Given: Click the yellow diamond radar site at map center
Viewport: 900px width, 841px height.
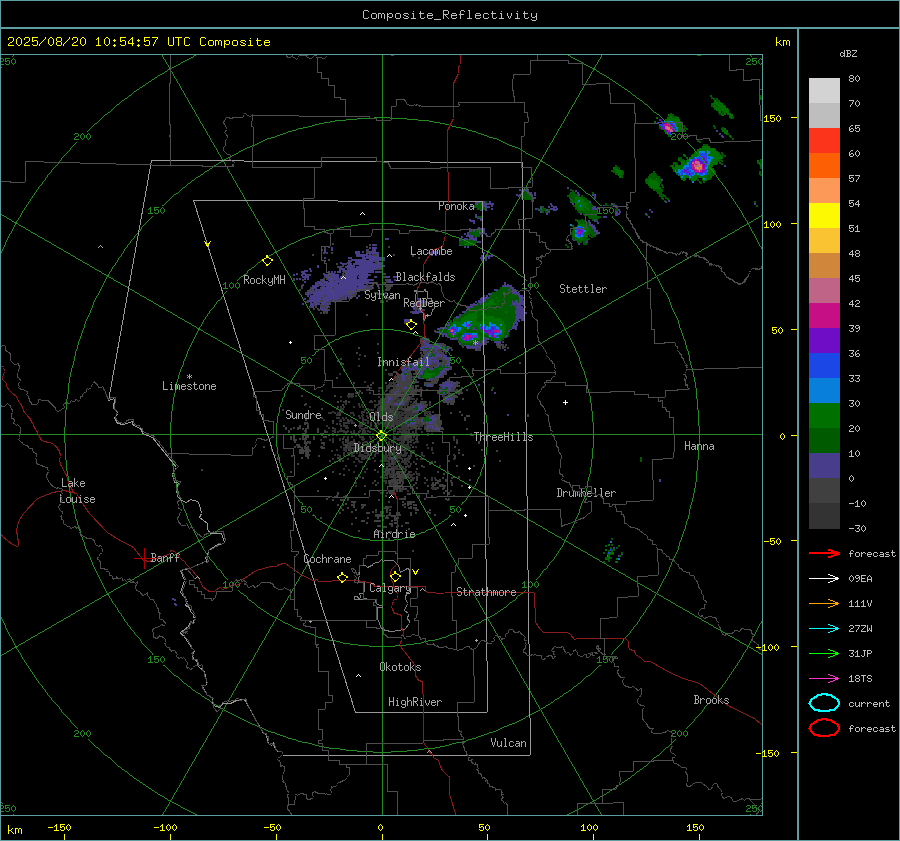Looking at the screenshot, I should [381, 436].
